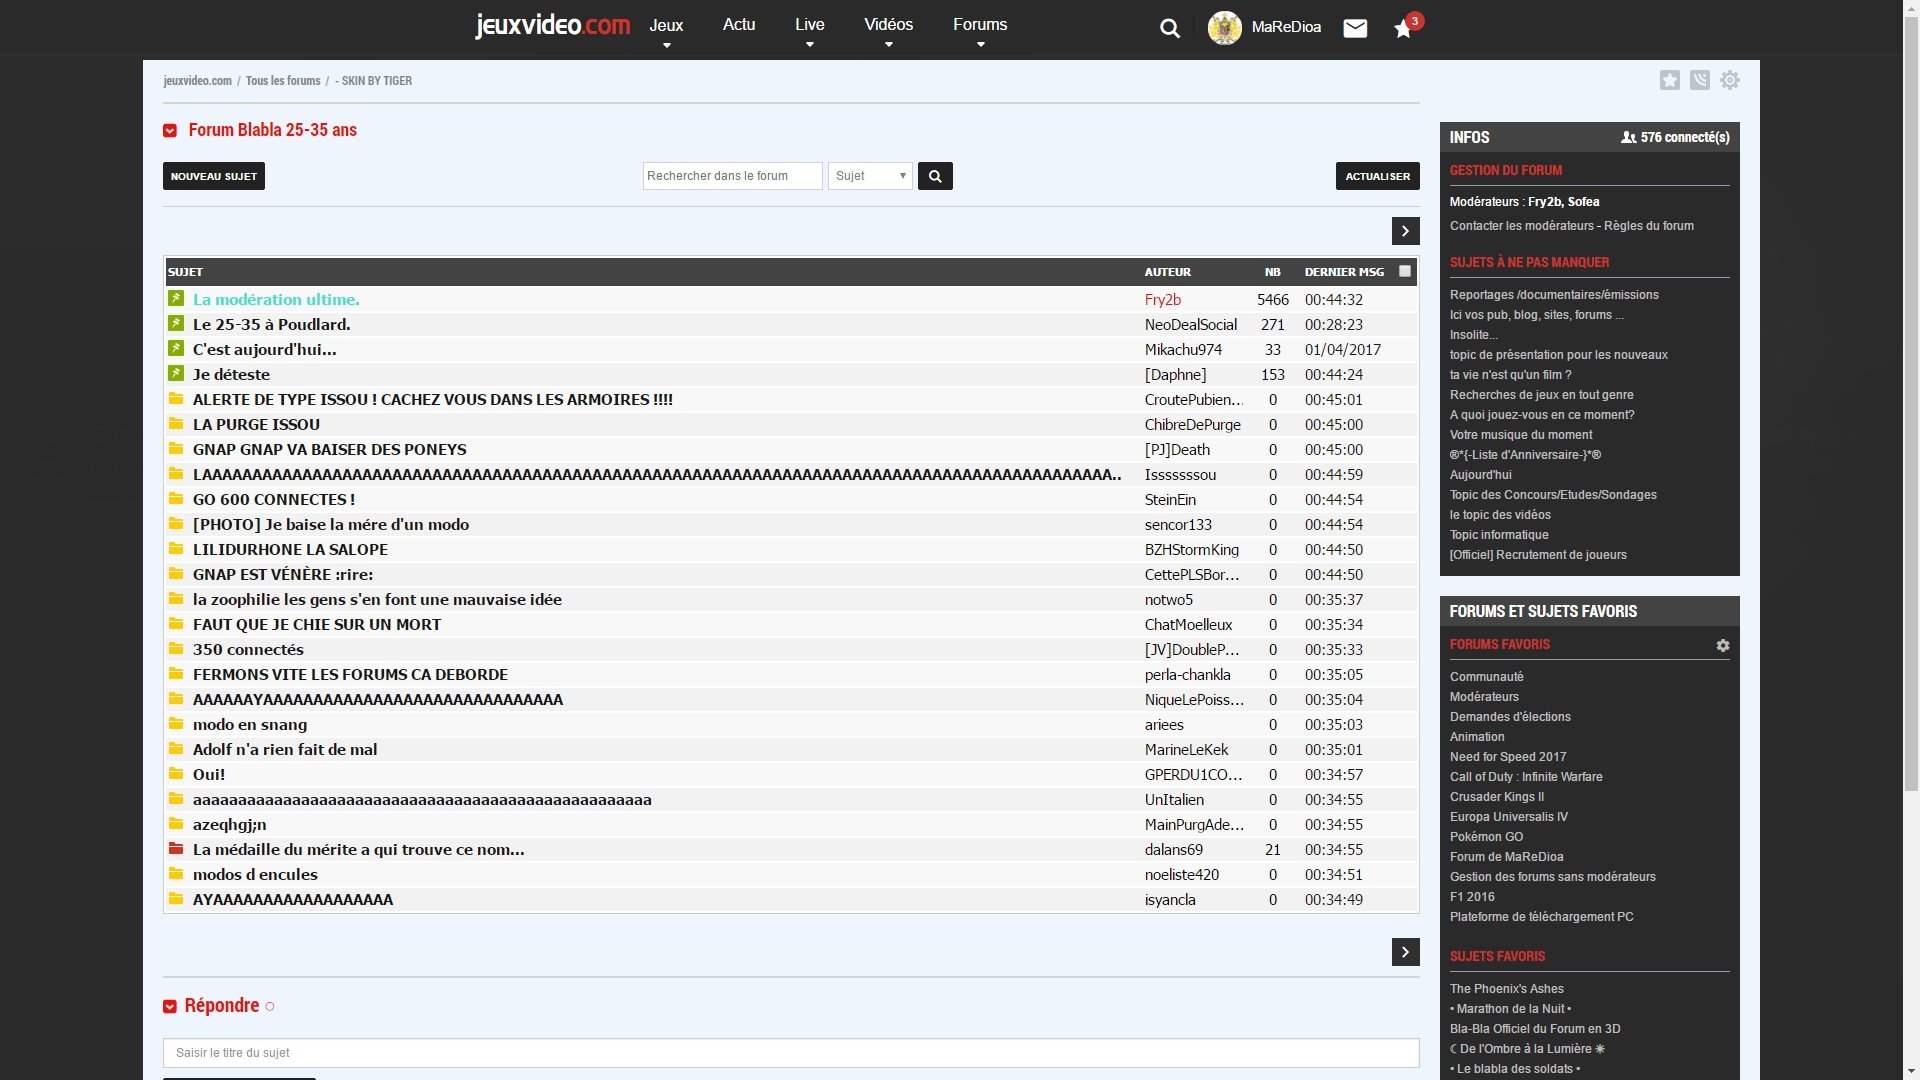Click the RSS feed icon
Viewport: 1920px width, 1080px height.
tap(1700, 80)
